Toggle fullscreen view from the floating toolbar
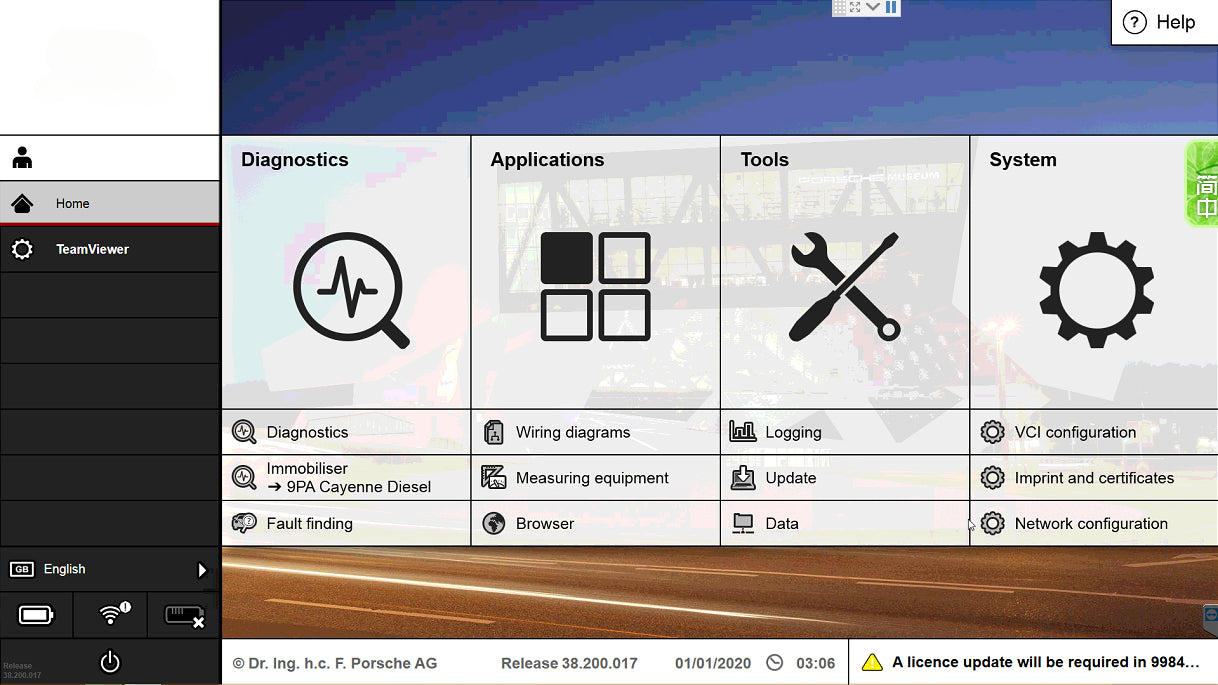Viewport: 1218px width, 685px height. pos(854,7)
